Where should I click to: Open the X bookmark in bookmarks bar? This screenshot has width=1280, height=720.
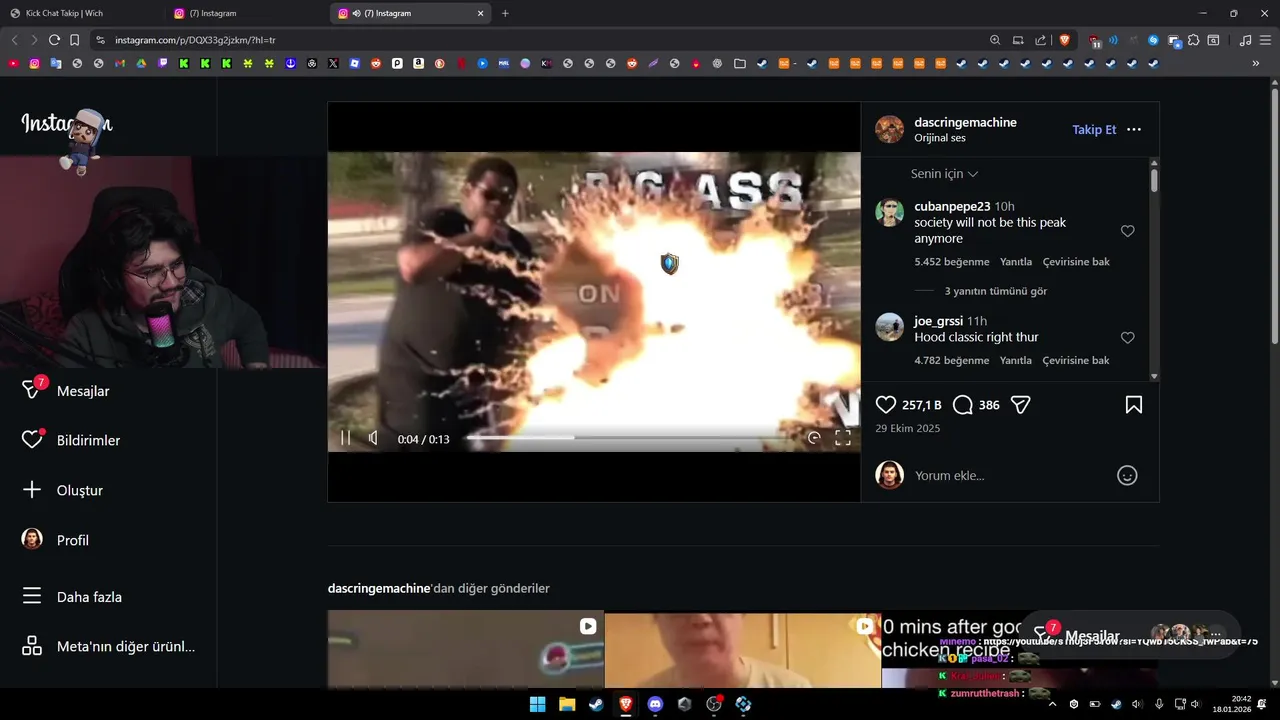point(333,63)
